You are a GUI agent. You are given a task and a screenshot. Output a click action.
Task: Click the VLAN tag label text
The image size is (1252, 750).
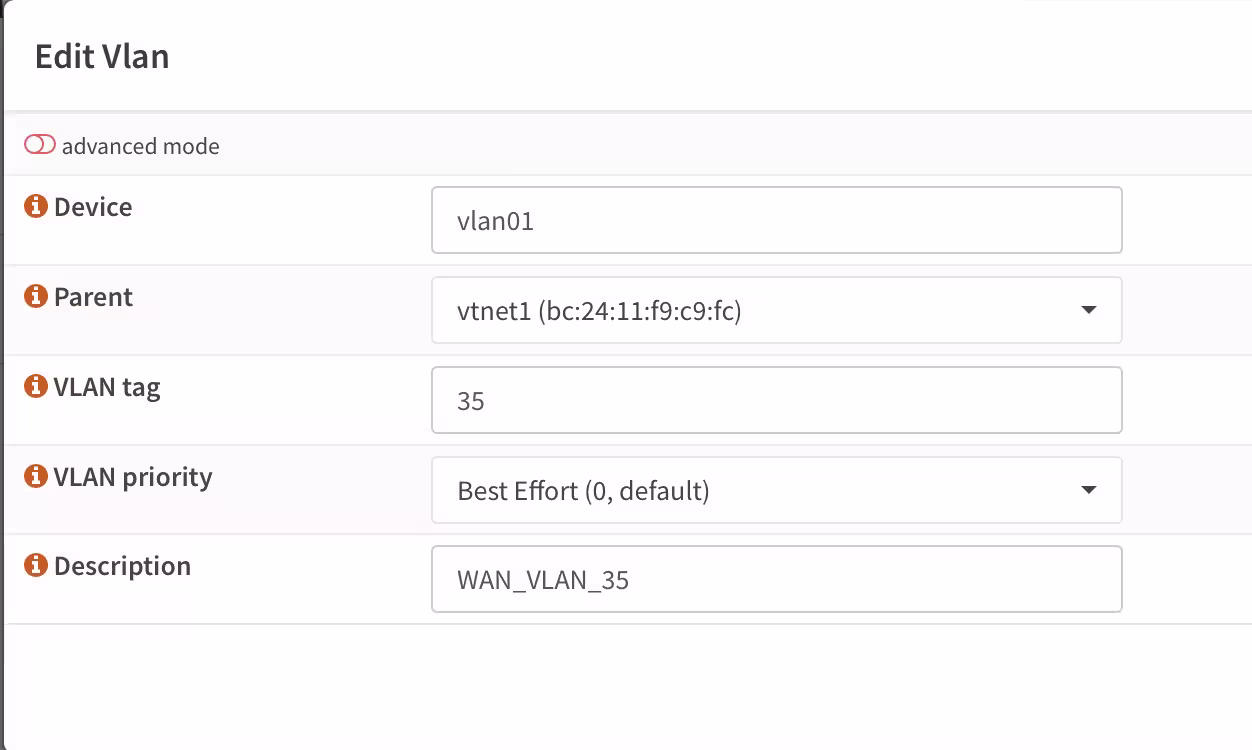coord(107,387)
